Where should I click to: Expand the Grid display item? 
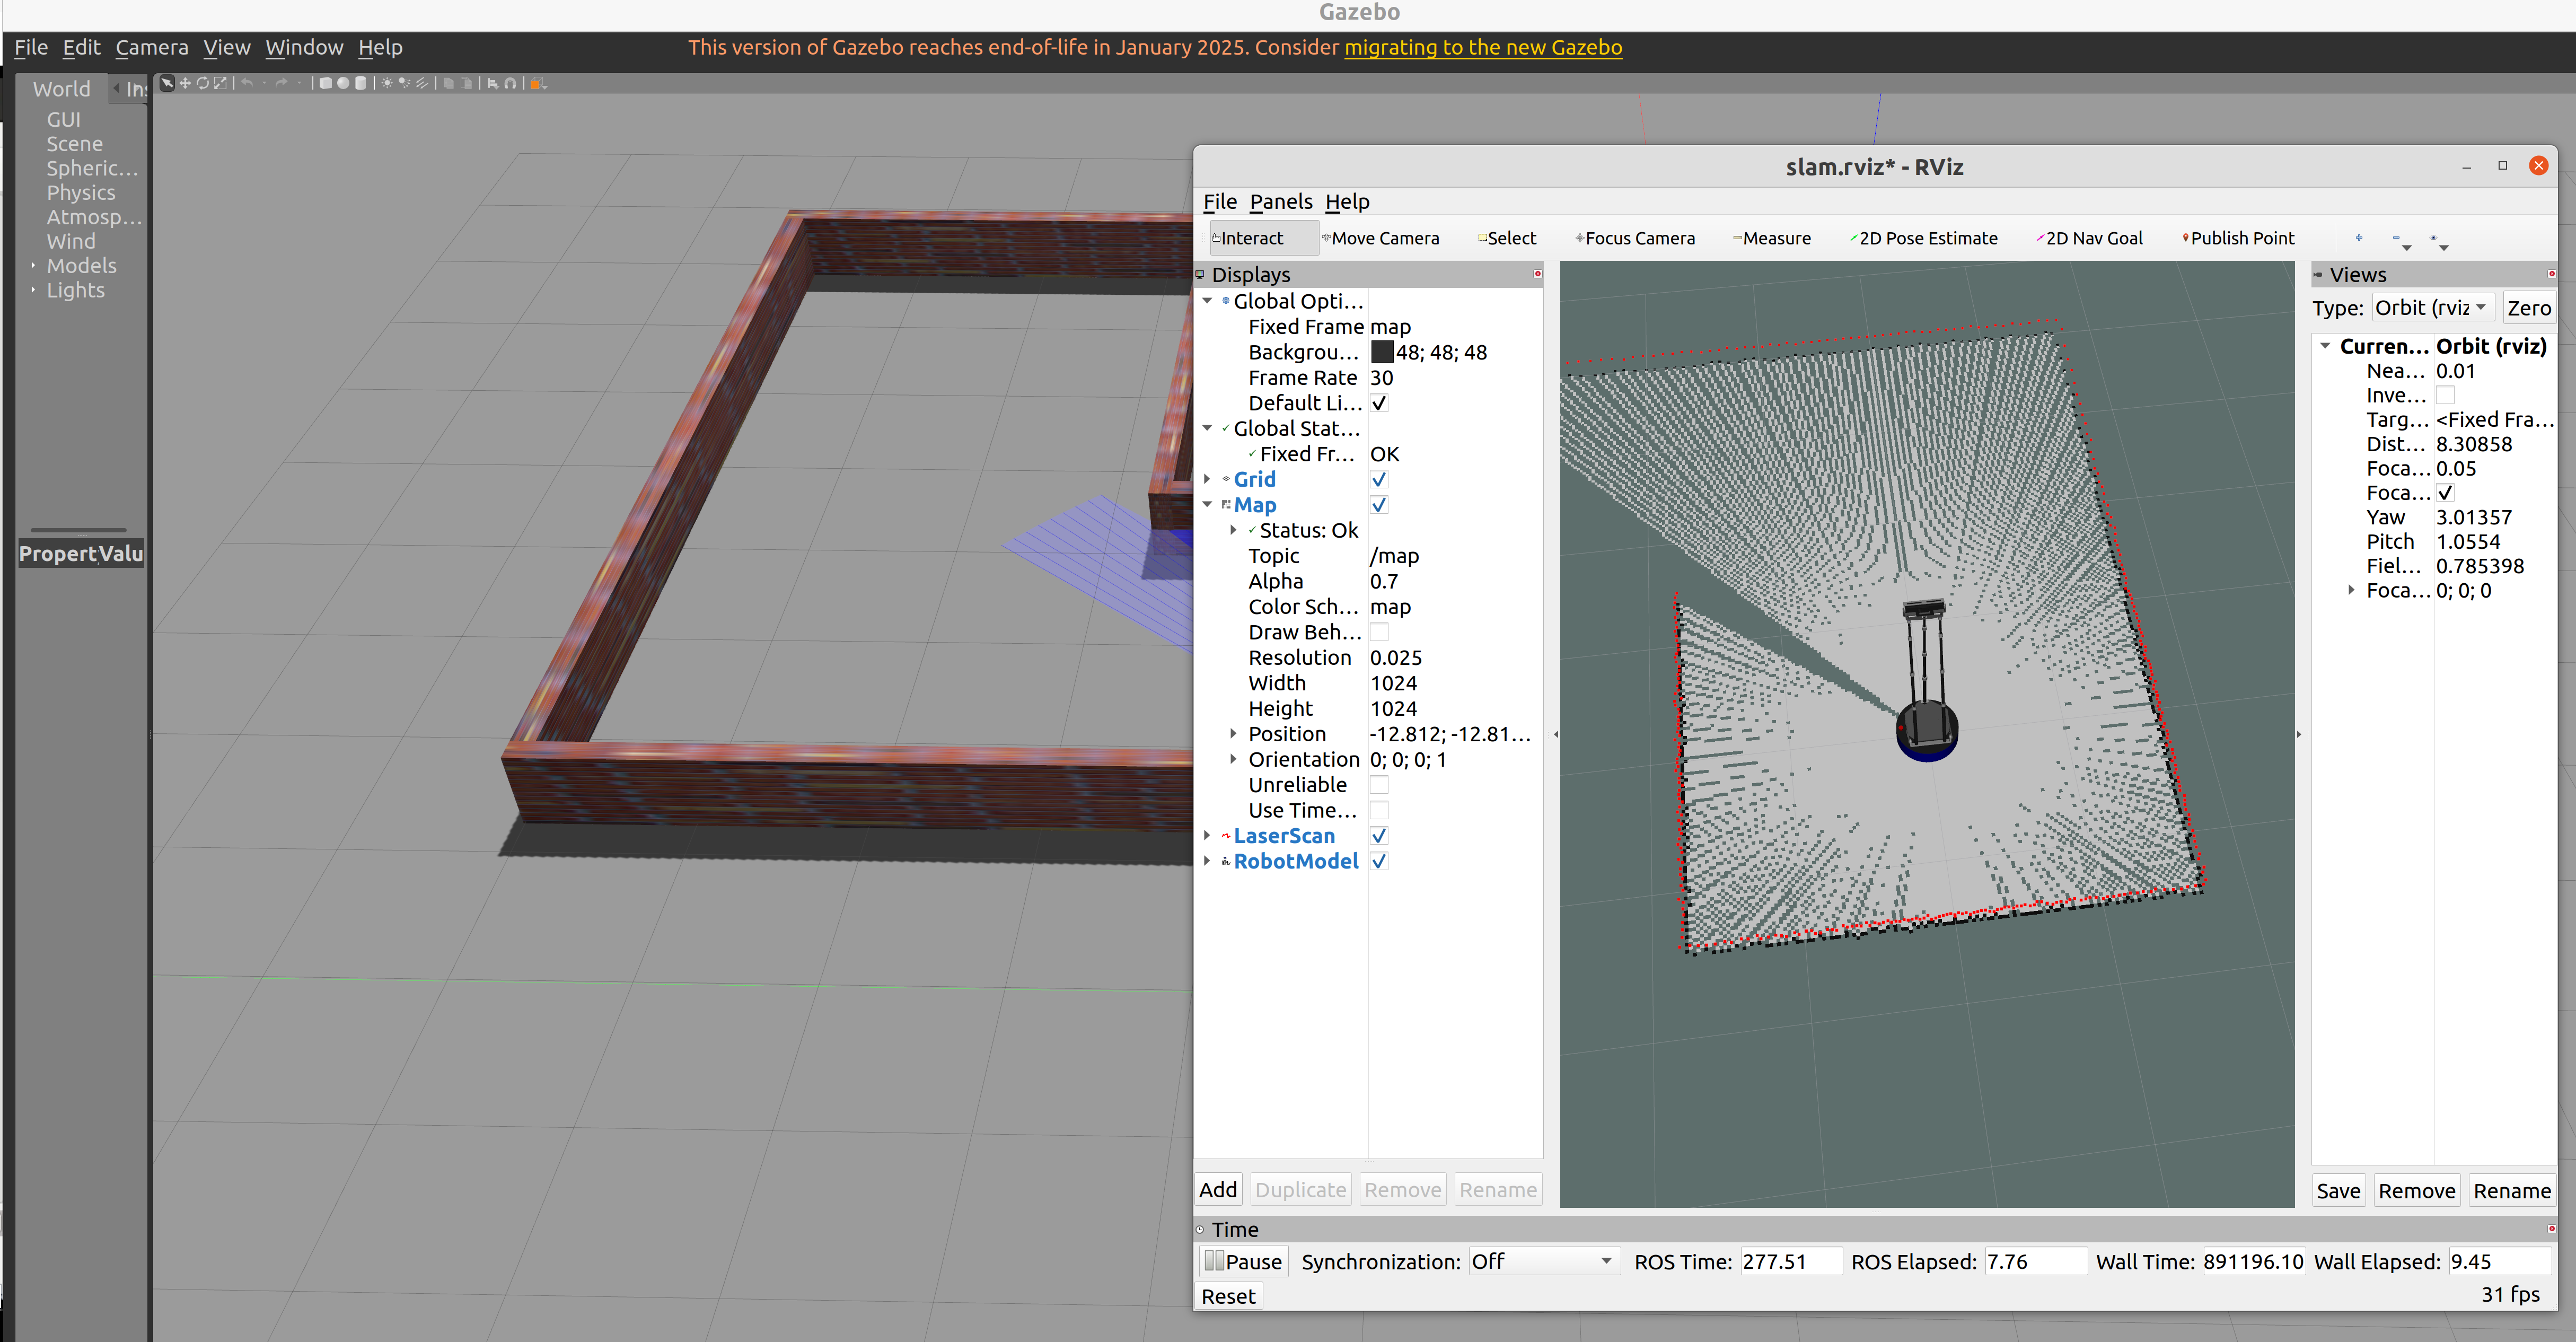click(x=1207, y=480)
